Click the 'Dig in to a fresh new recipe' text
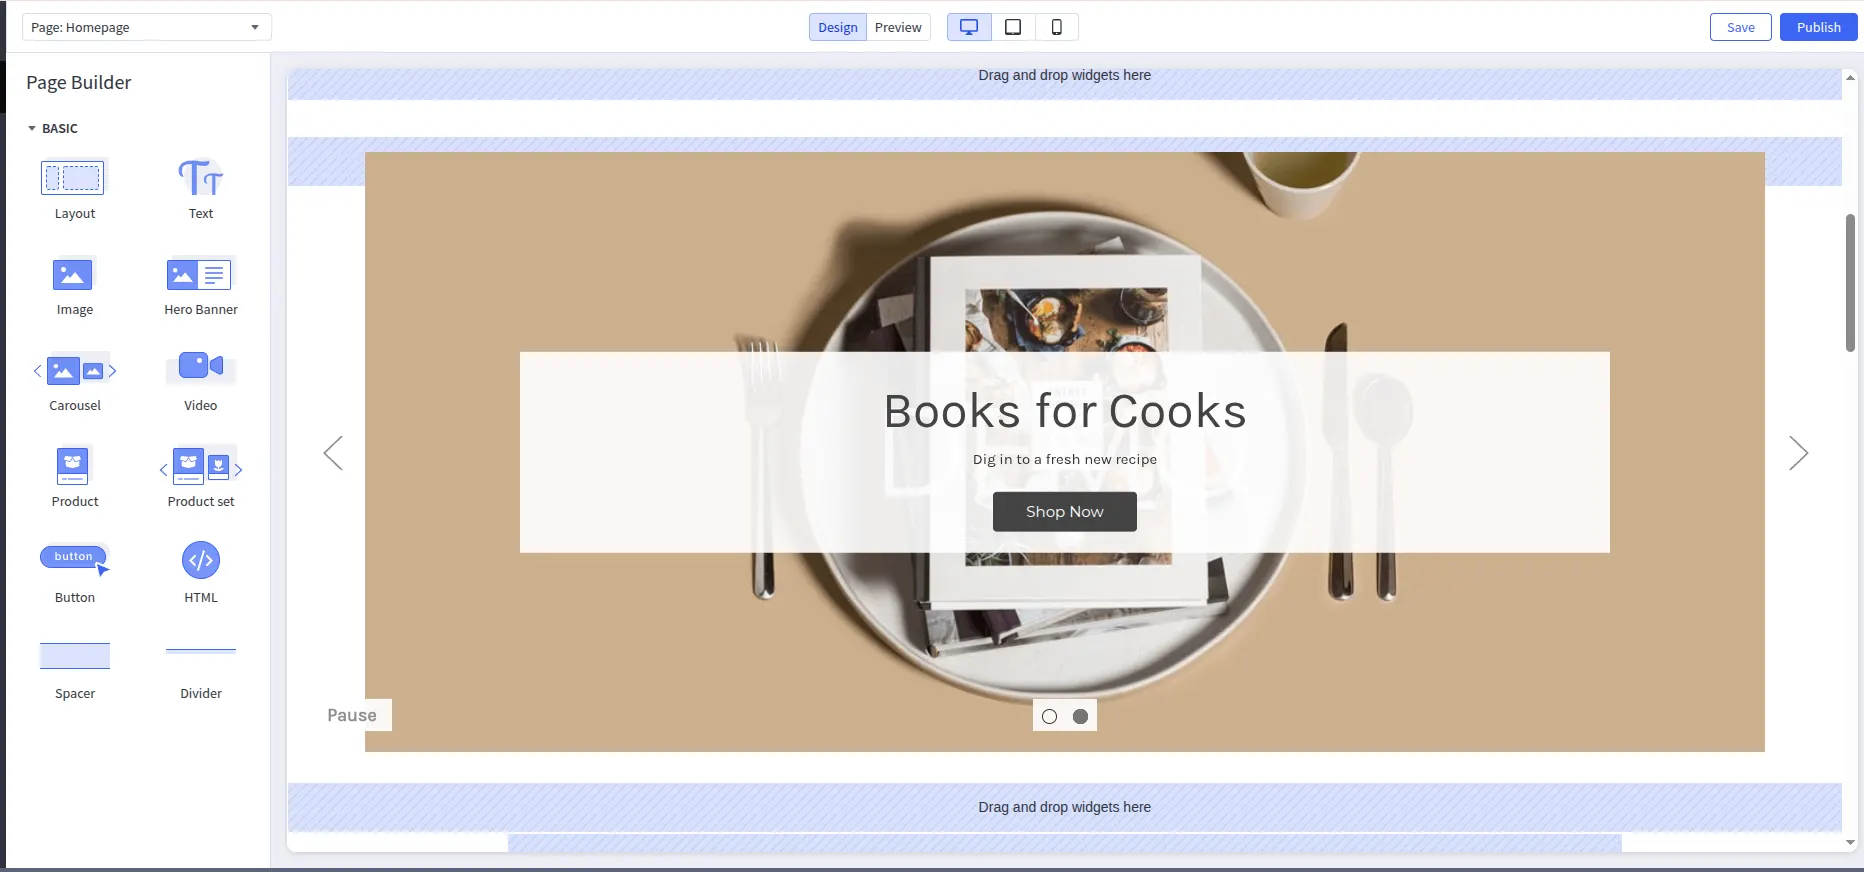The image size is (1864, 872). (1065, 459)
